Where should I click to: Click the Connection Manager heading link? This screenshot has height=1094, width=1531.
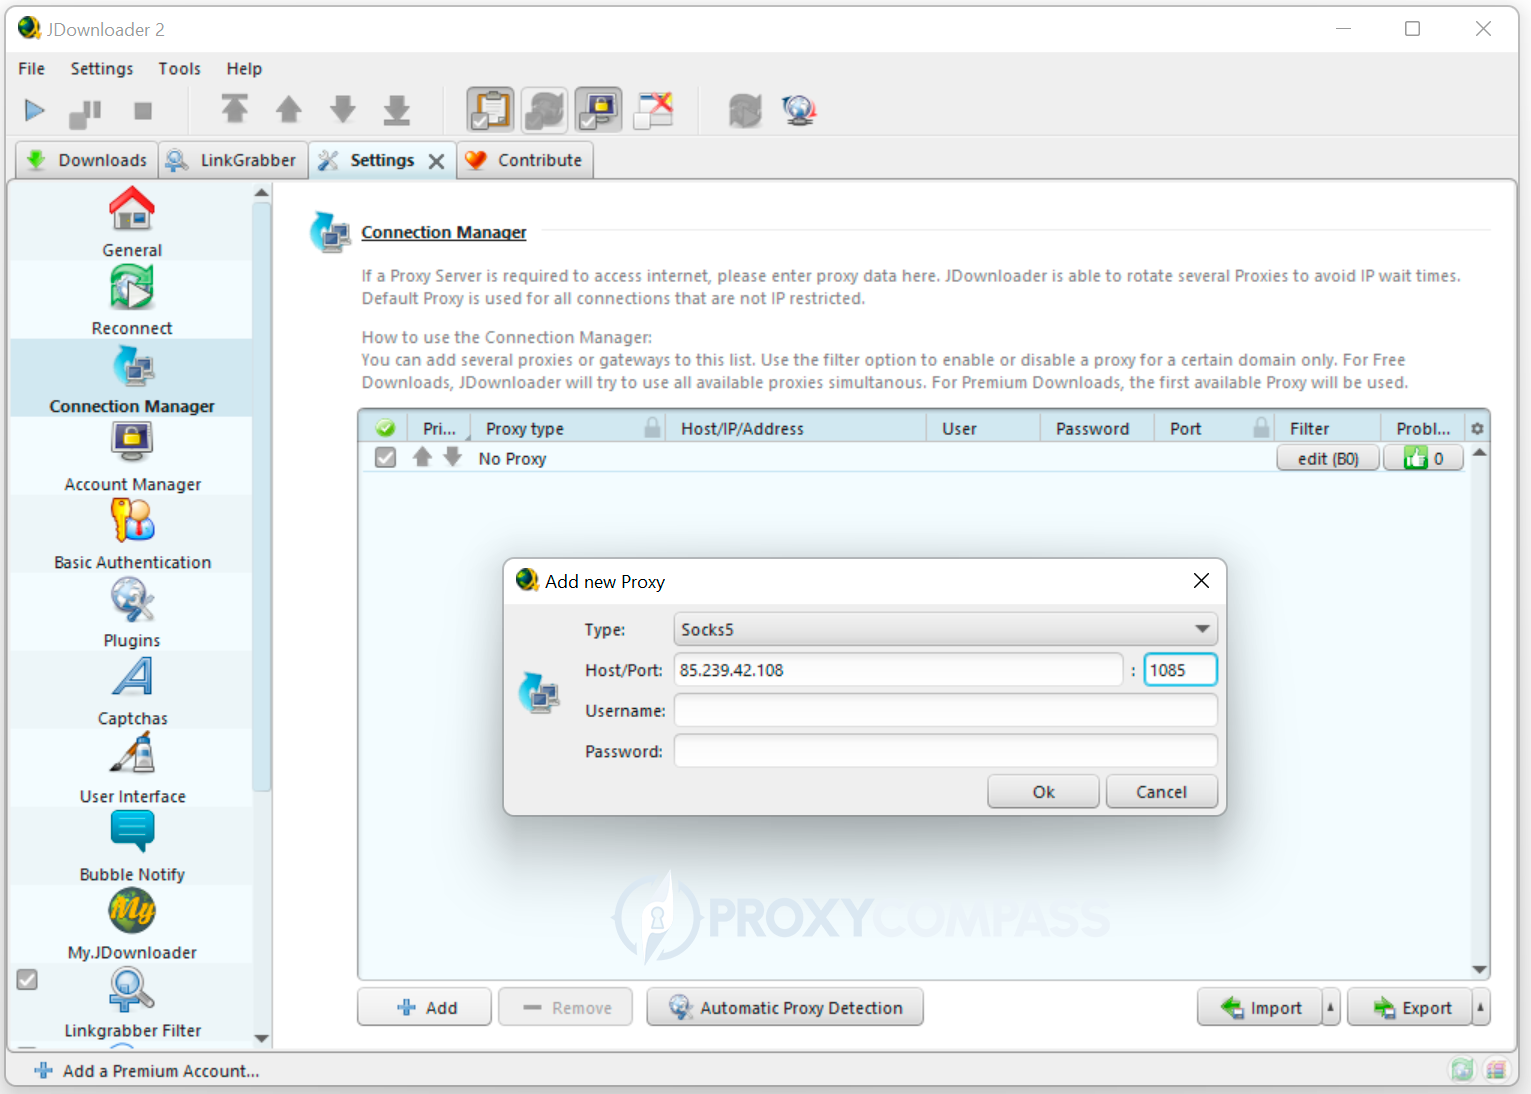tap(444, 232)
